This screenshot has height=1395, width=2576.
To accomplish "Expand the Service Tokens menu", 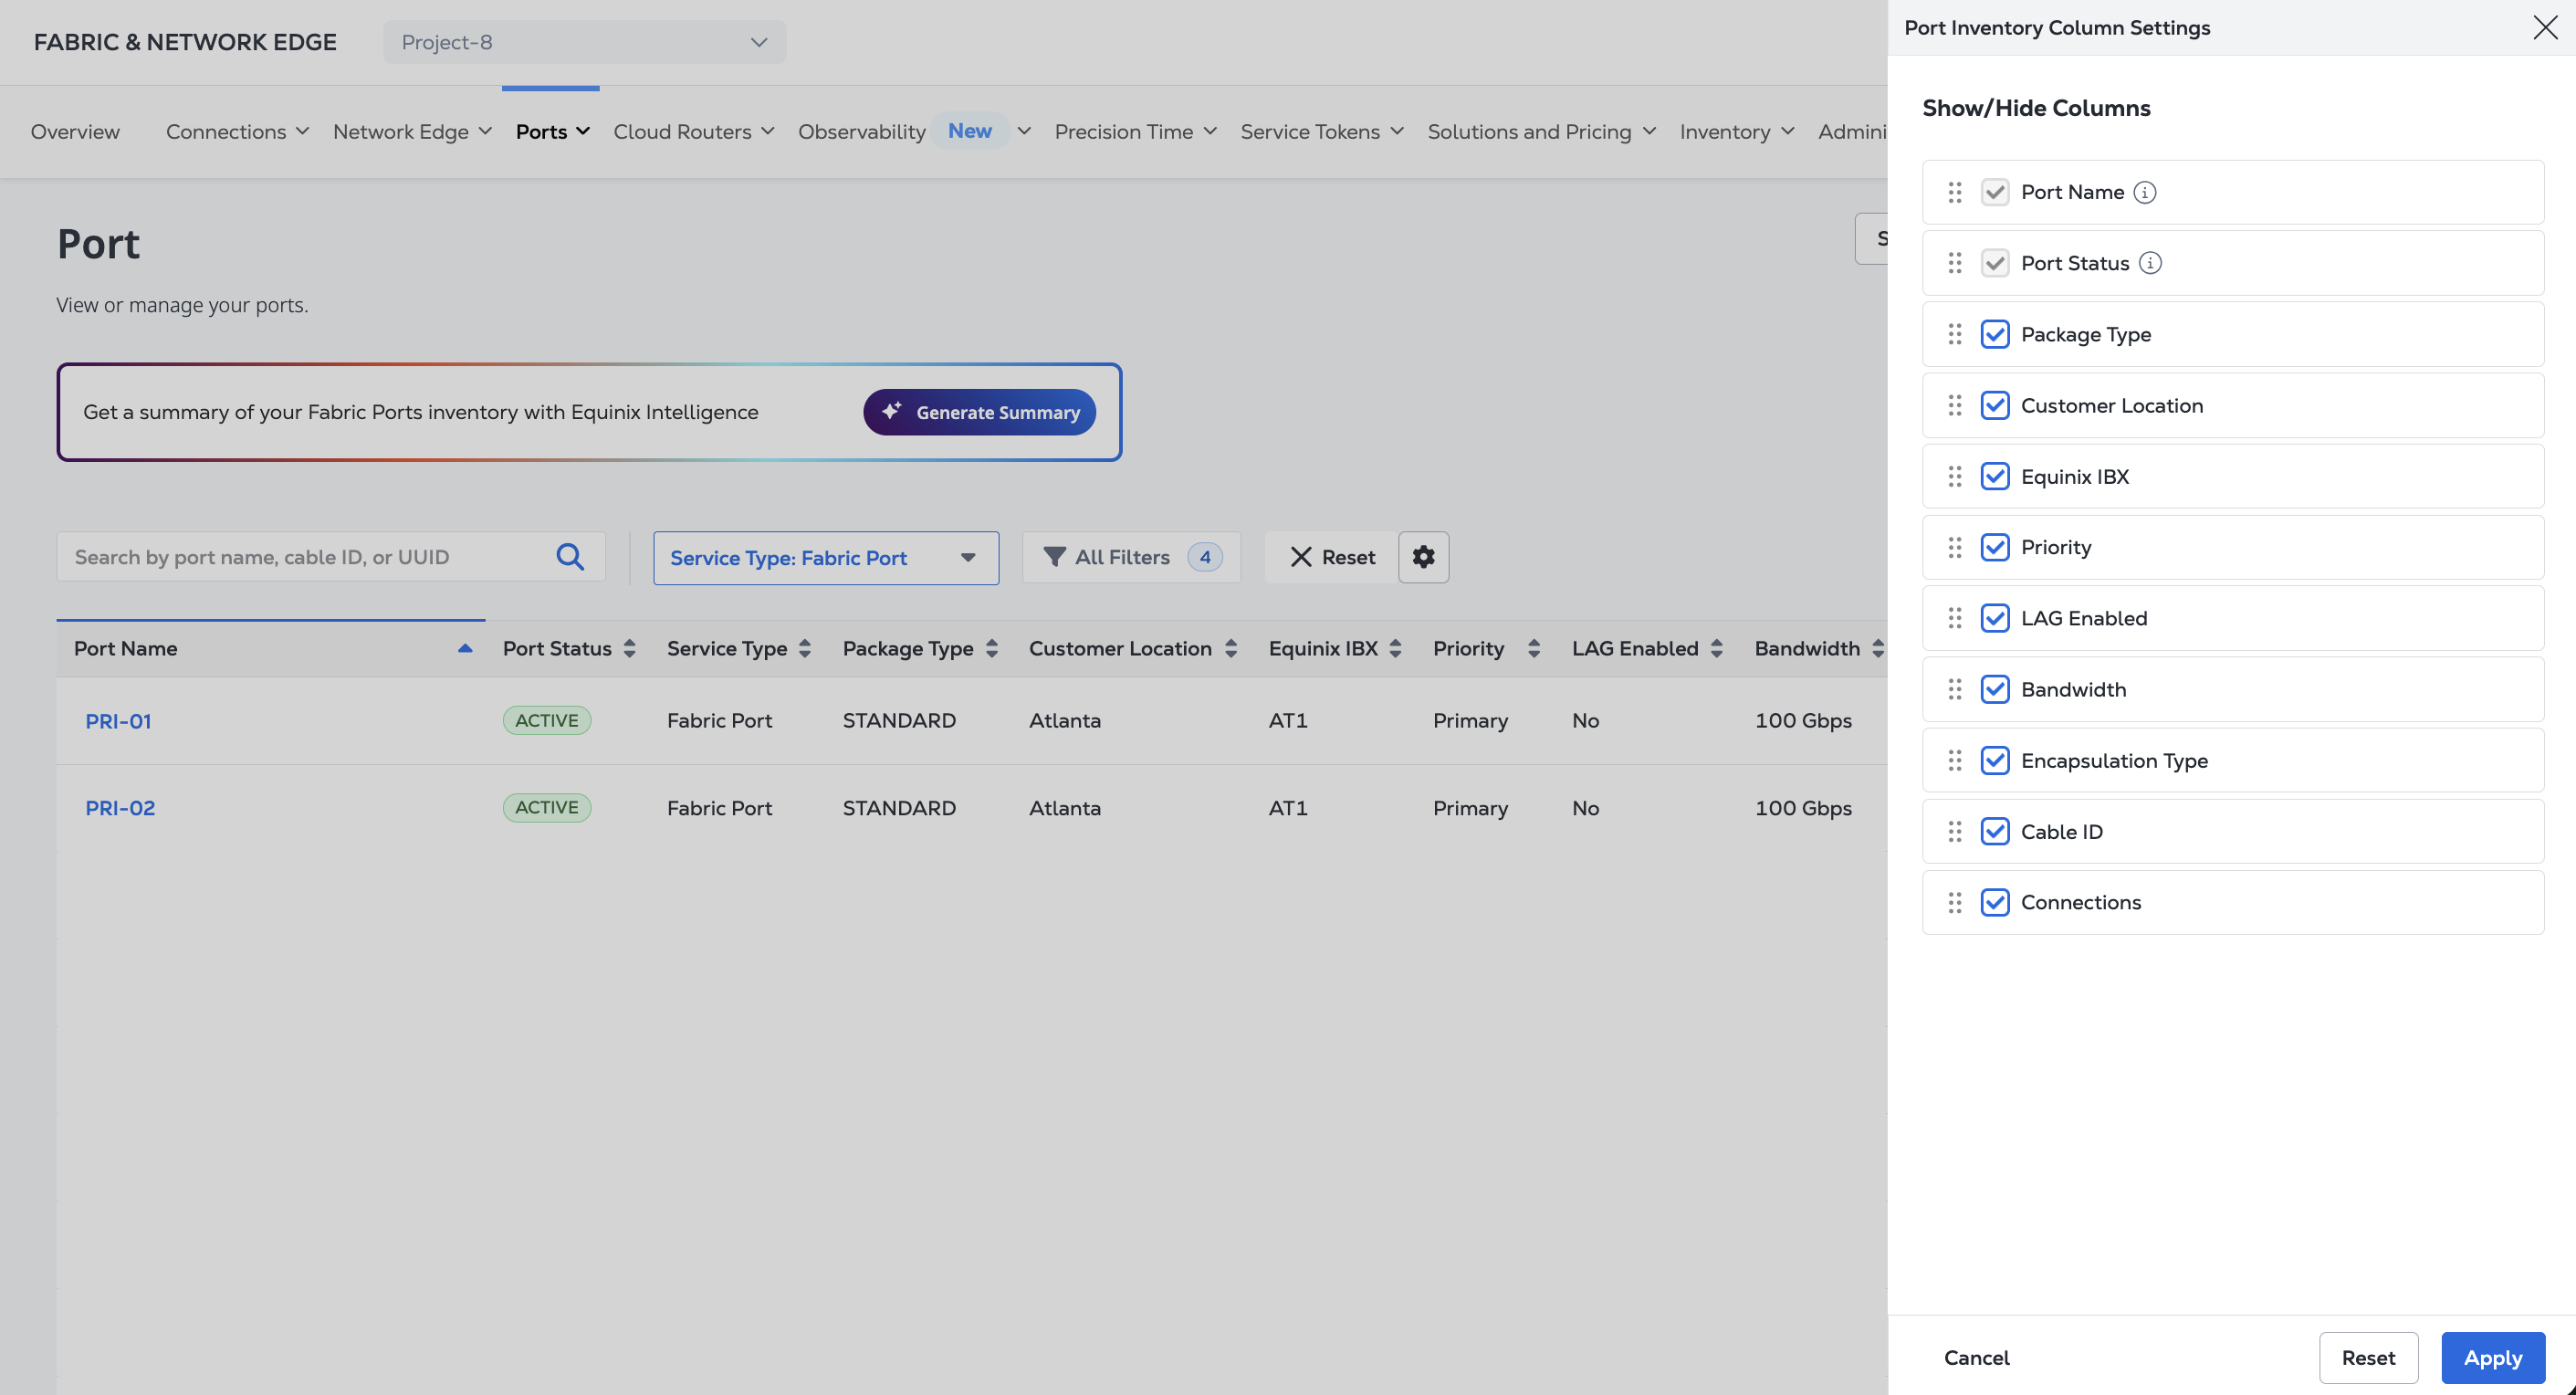I will point(1322,131).
